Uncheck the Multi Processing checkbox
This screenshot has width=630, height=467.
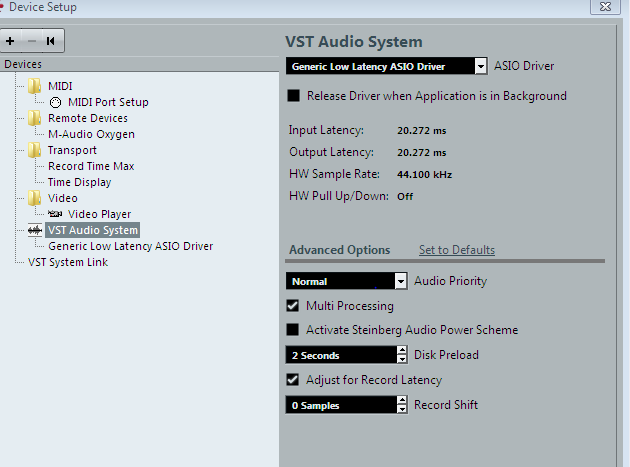pyautogui.click(x=292, y=306)
